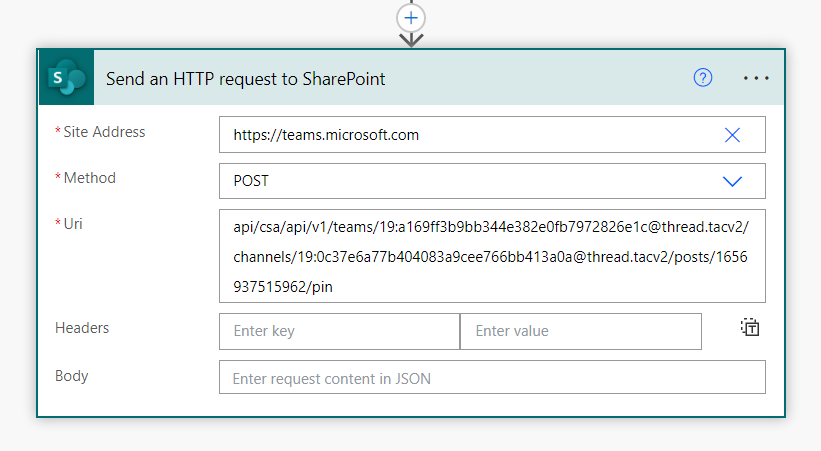Image resolution: width=821 pixels, height=451 pixels.
Task: Open the ellipsis more-options menu
Action: tap(757, 78)
